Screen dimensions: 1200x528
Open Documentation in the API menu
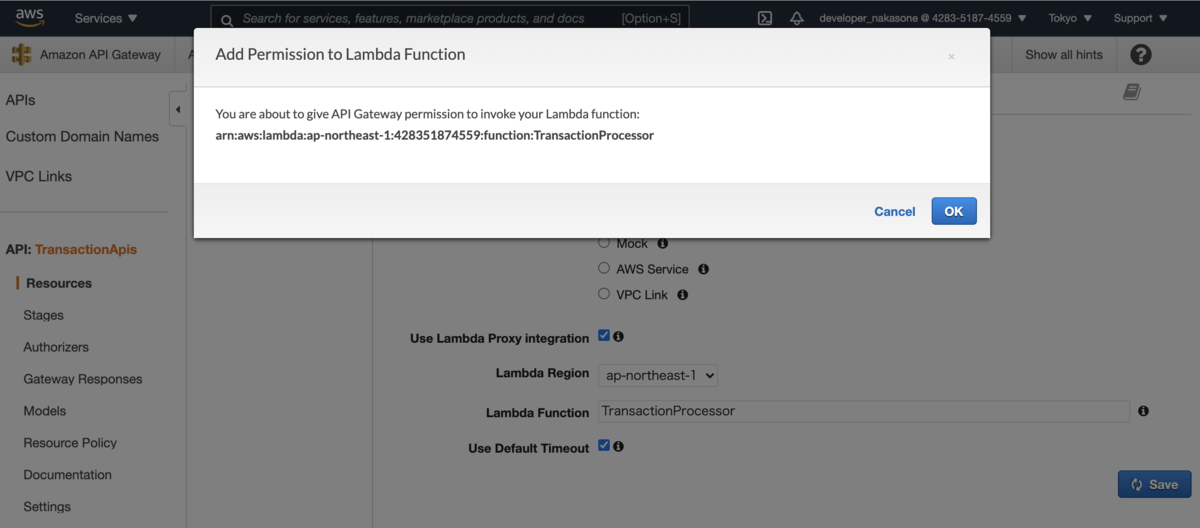[67, 475]
